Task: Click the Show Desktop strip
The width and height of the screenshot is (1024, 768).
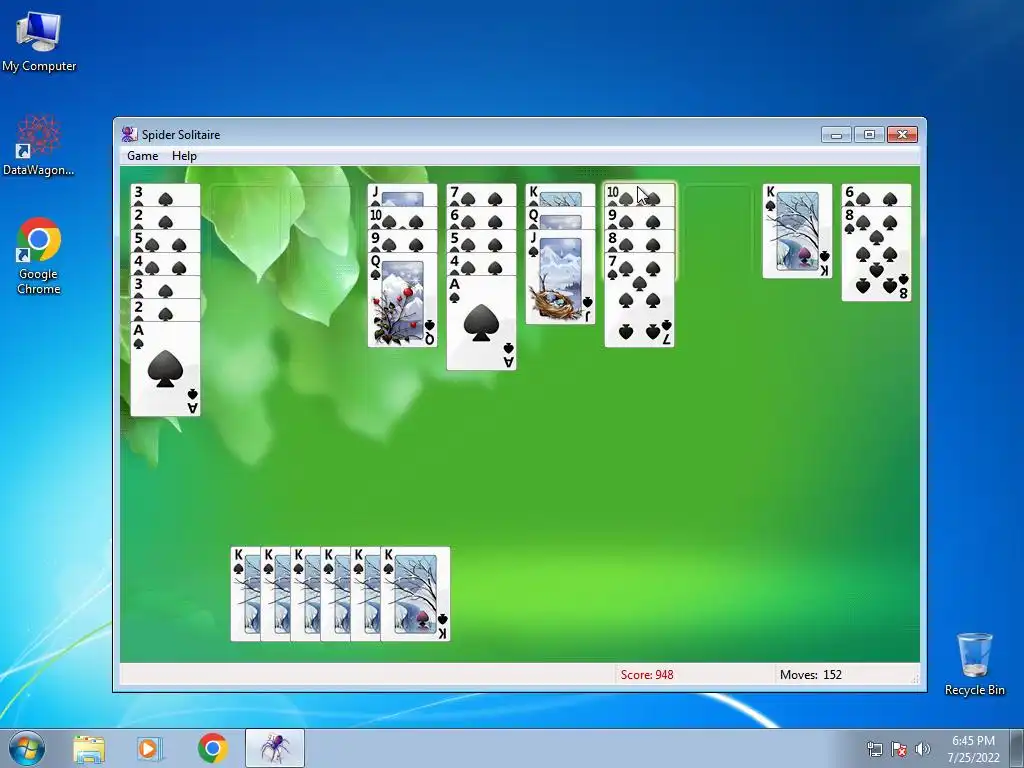Action: pos(1017,748)
